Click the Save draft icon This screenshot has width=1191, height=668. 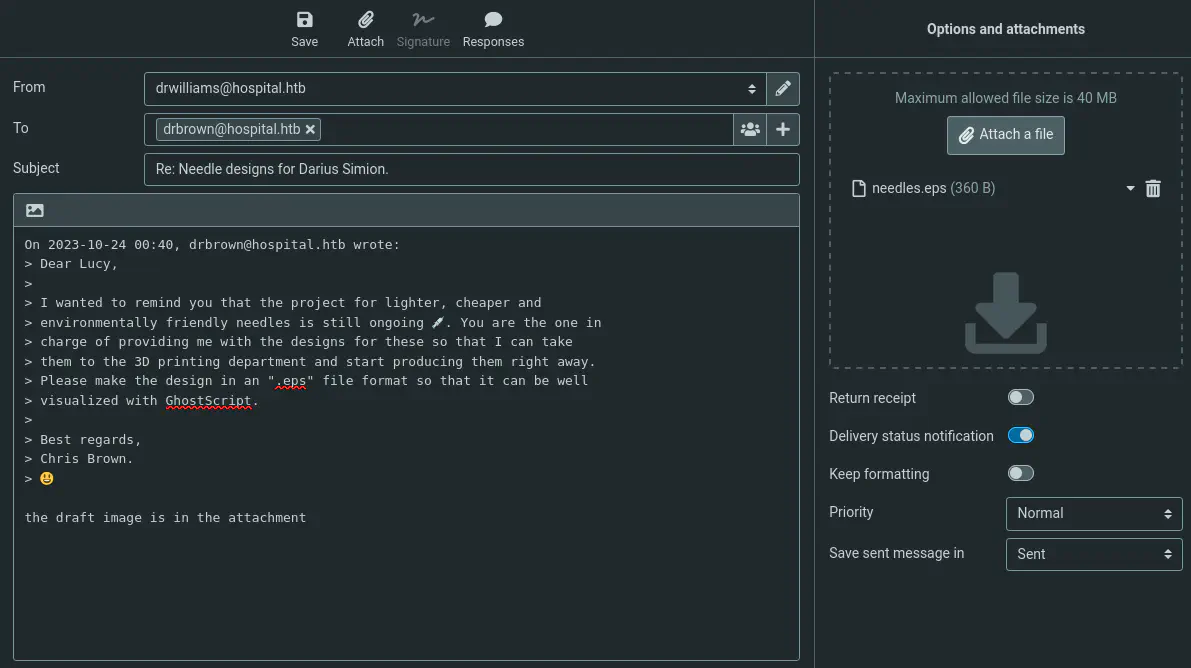tap(304, 20)
